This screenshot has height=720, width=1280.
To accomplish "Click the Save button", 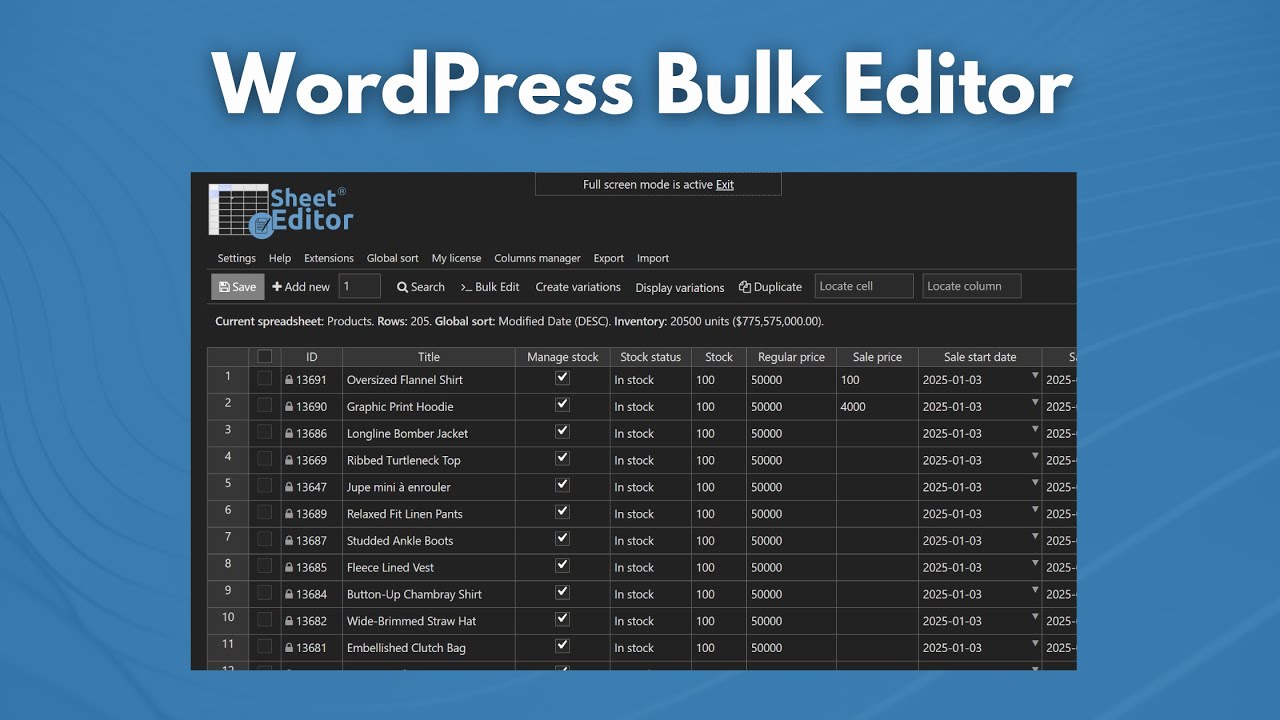I will click(x=238, y=287).
